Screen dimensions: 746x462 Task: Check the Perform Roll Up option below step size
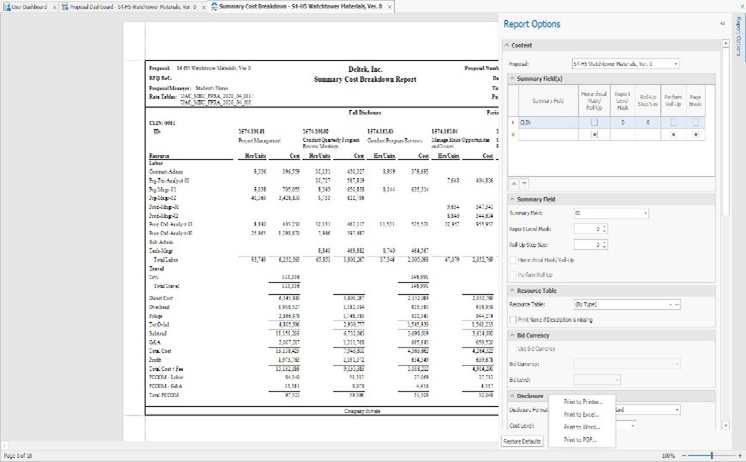tap(513, 275)
